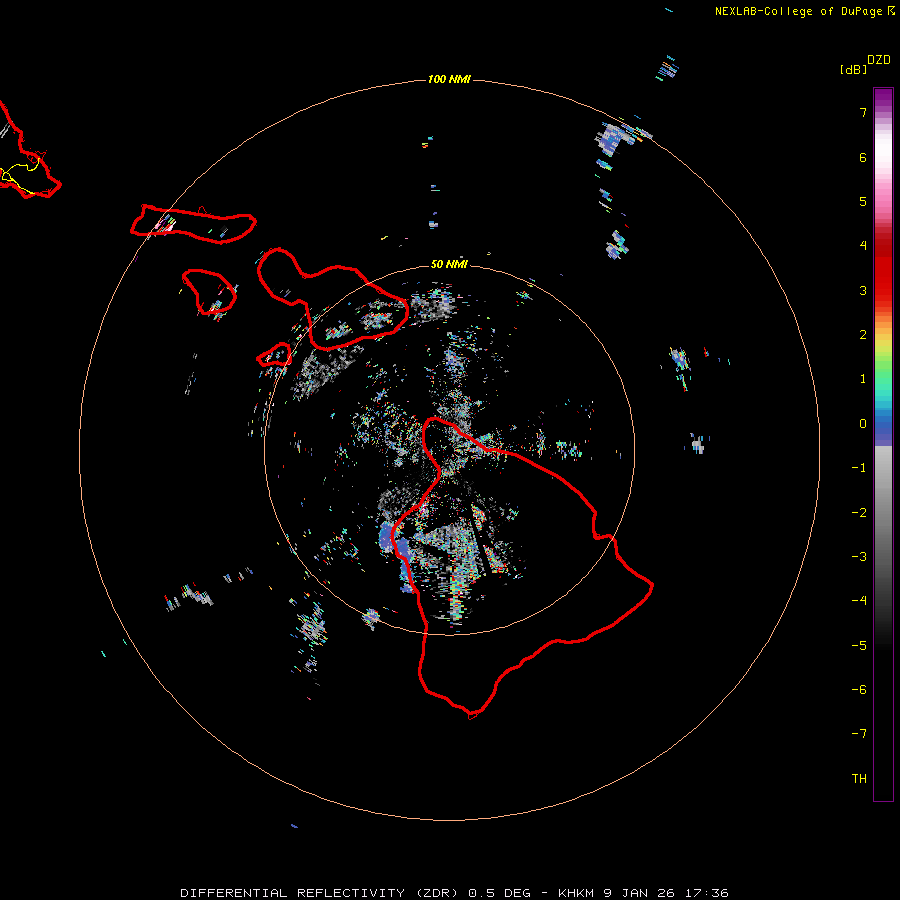Click the KHKM station identifier in caption
The height and width of the screenshot is (900, 900).
[x=575, y=893]
